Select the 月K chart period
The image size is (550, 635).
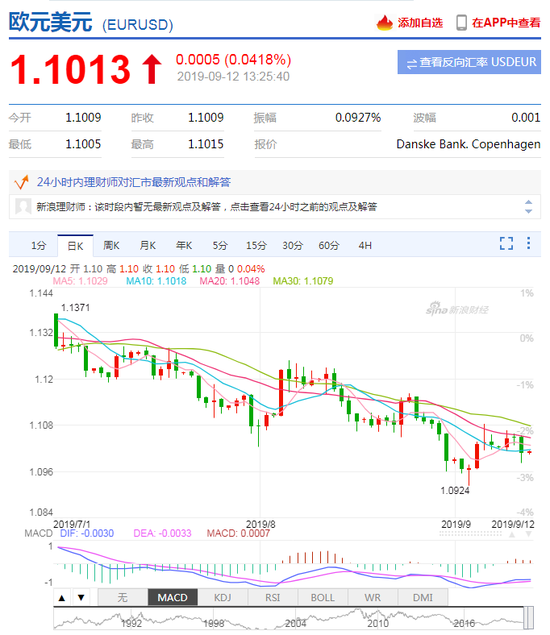pos(147,245)
